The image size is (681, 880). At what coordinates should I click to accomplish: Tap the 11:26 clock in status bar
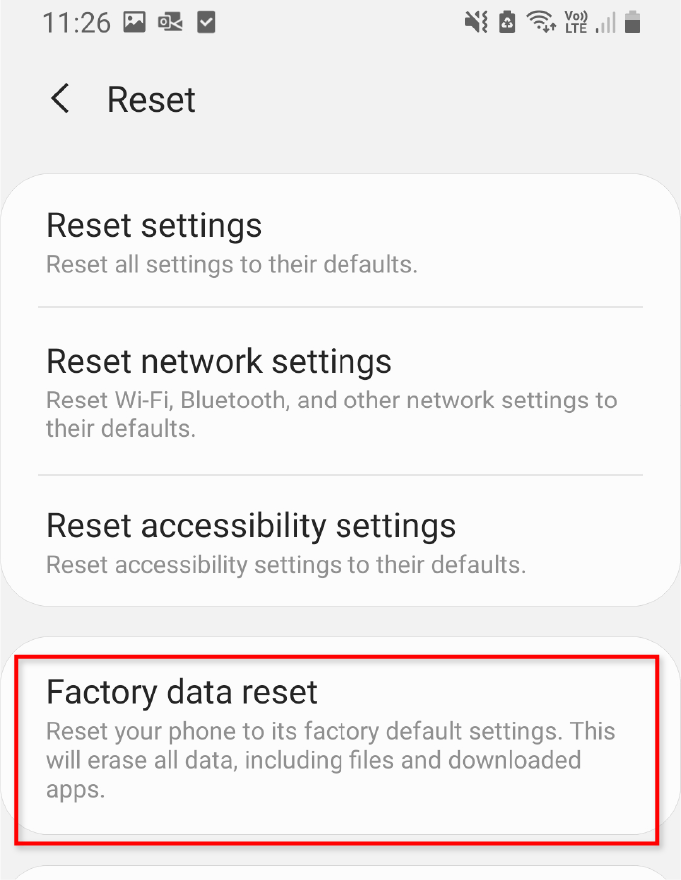[x=77, y=23]
